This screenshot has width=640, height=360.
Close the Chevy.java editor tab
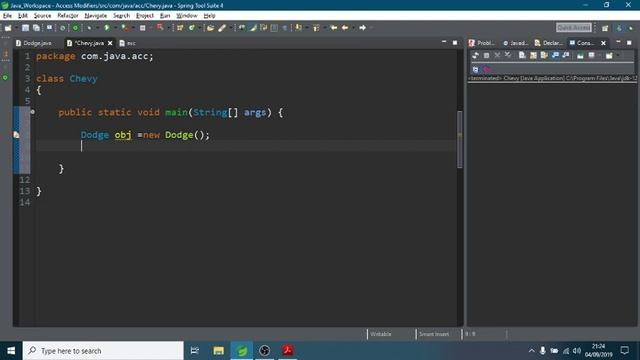110,43
